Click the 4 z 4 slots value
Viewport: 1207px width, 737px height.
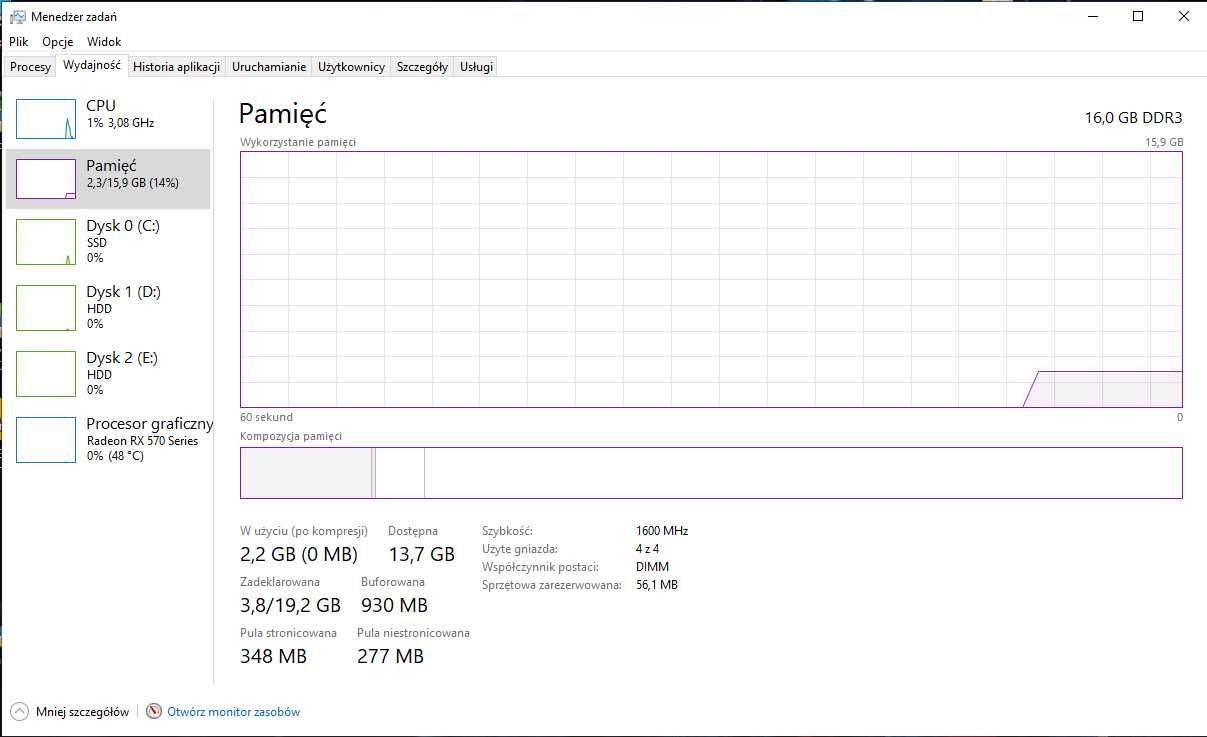click(647, 549)
